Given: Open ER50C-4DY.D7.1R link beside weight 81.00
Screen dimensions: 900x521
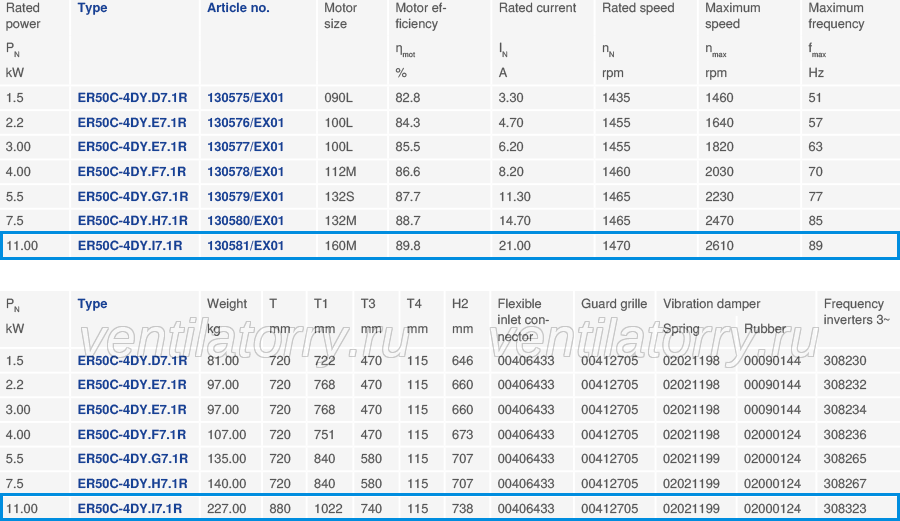Looking at the screenshot, I should 132,361.
